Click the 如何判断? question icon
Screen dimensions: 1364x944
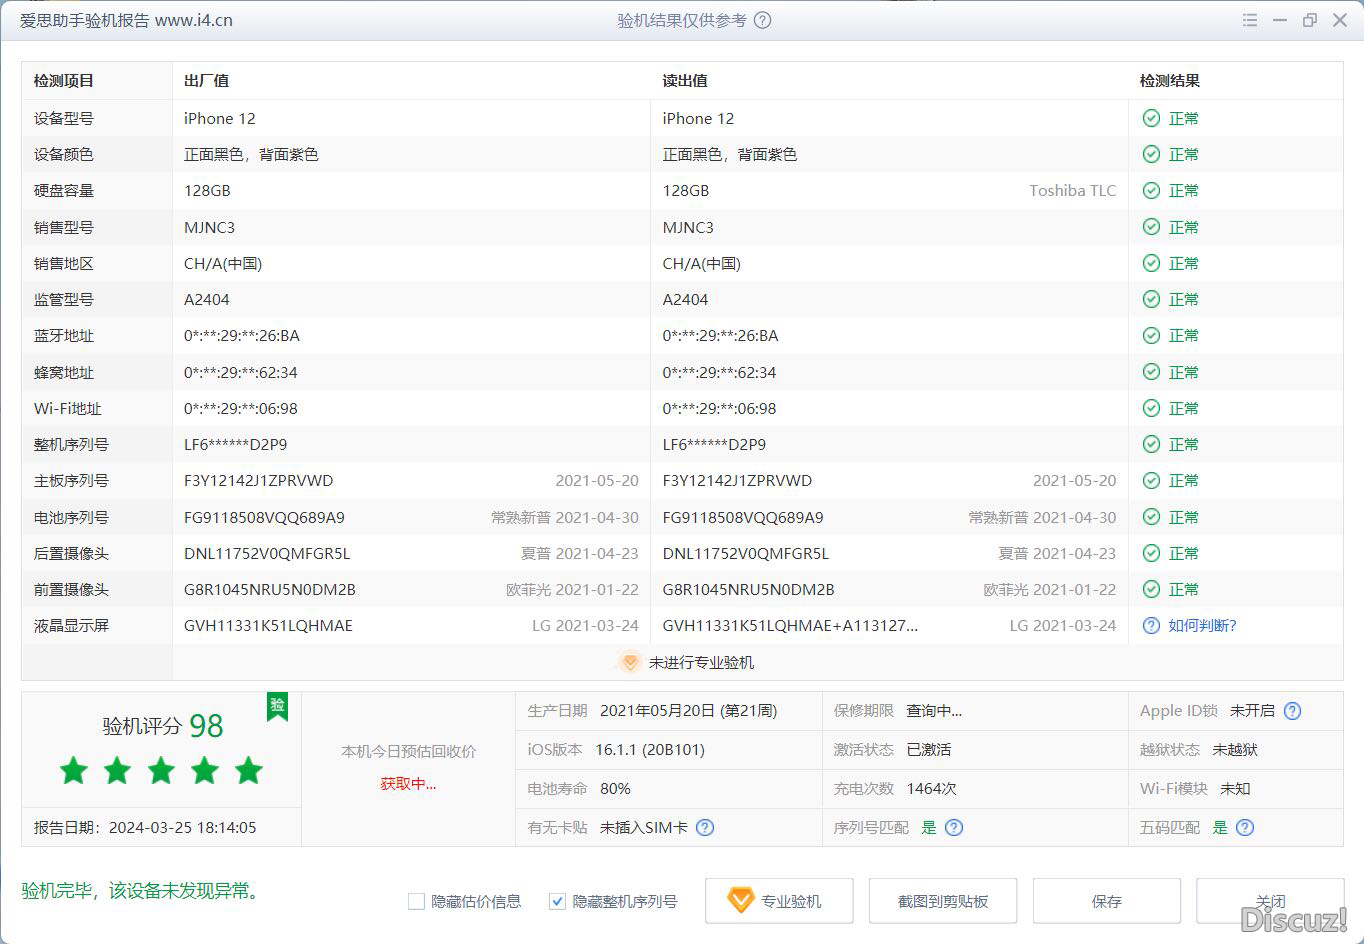(1151, 626)
